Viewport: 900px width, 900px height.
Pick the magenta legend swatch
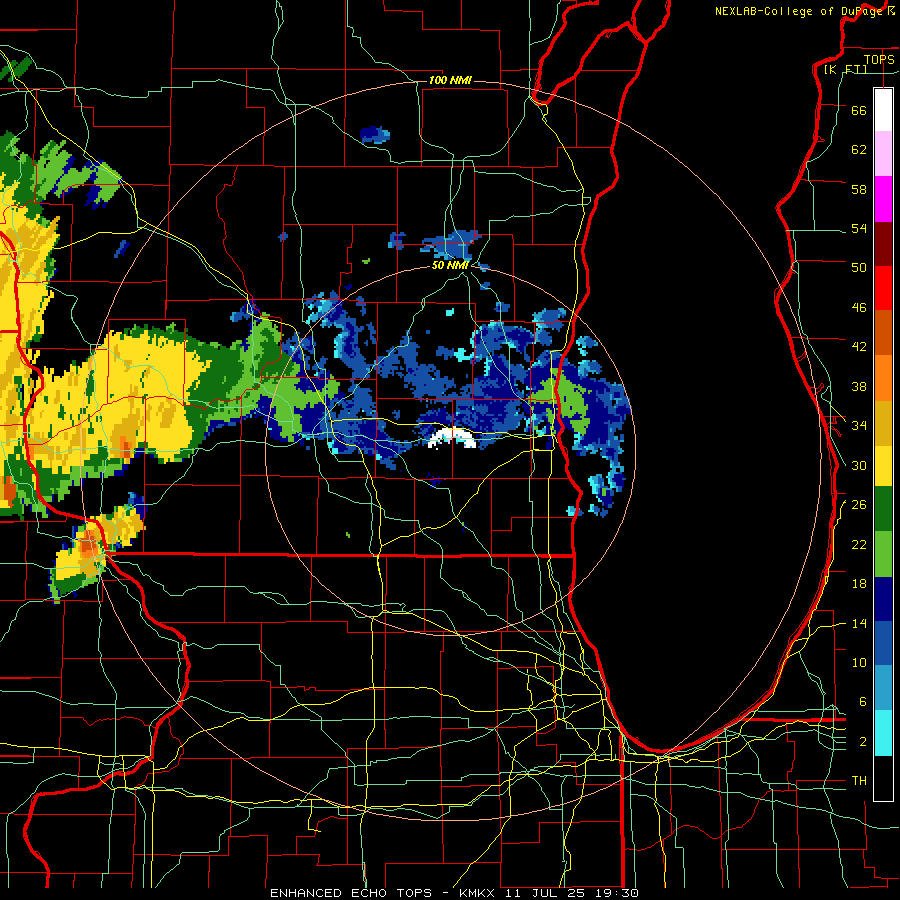coord(883,199)
